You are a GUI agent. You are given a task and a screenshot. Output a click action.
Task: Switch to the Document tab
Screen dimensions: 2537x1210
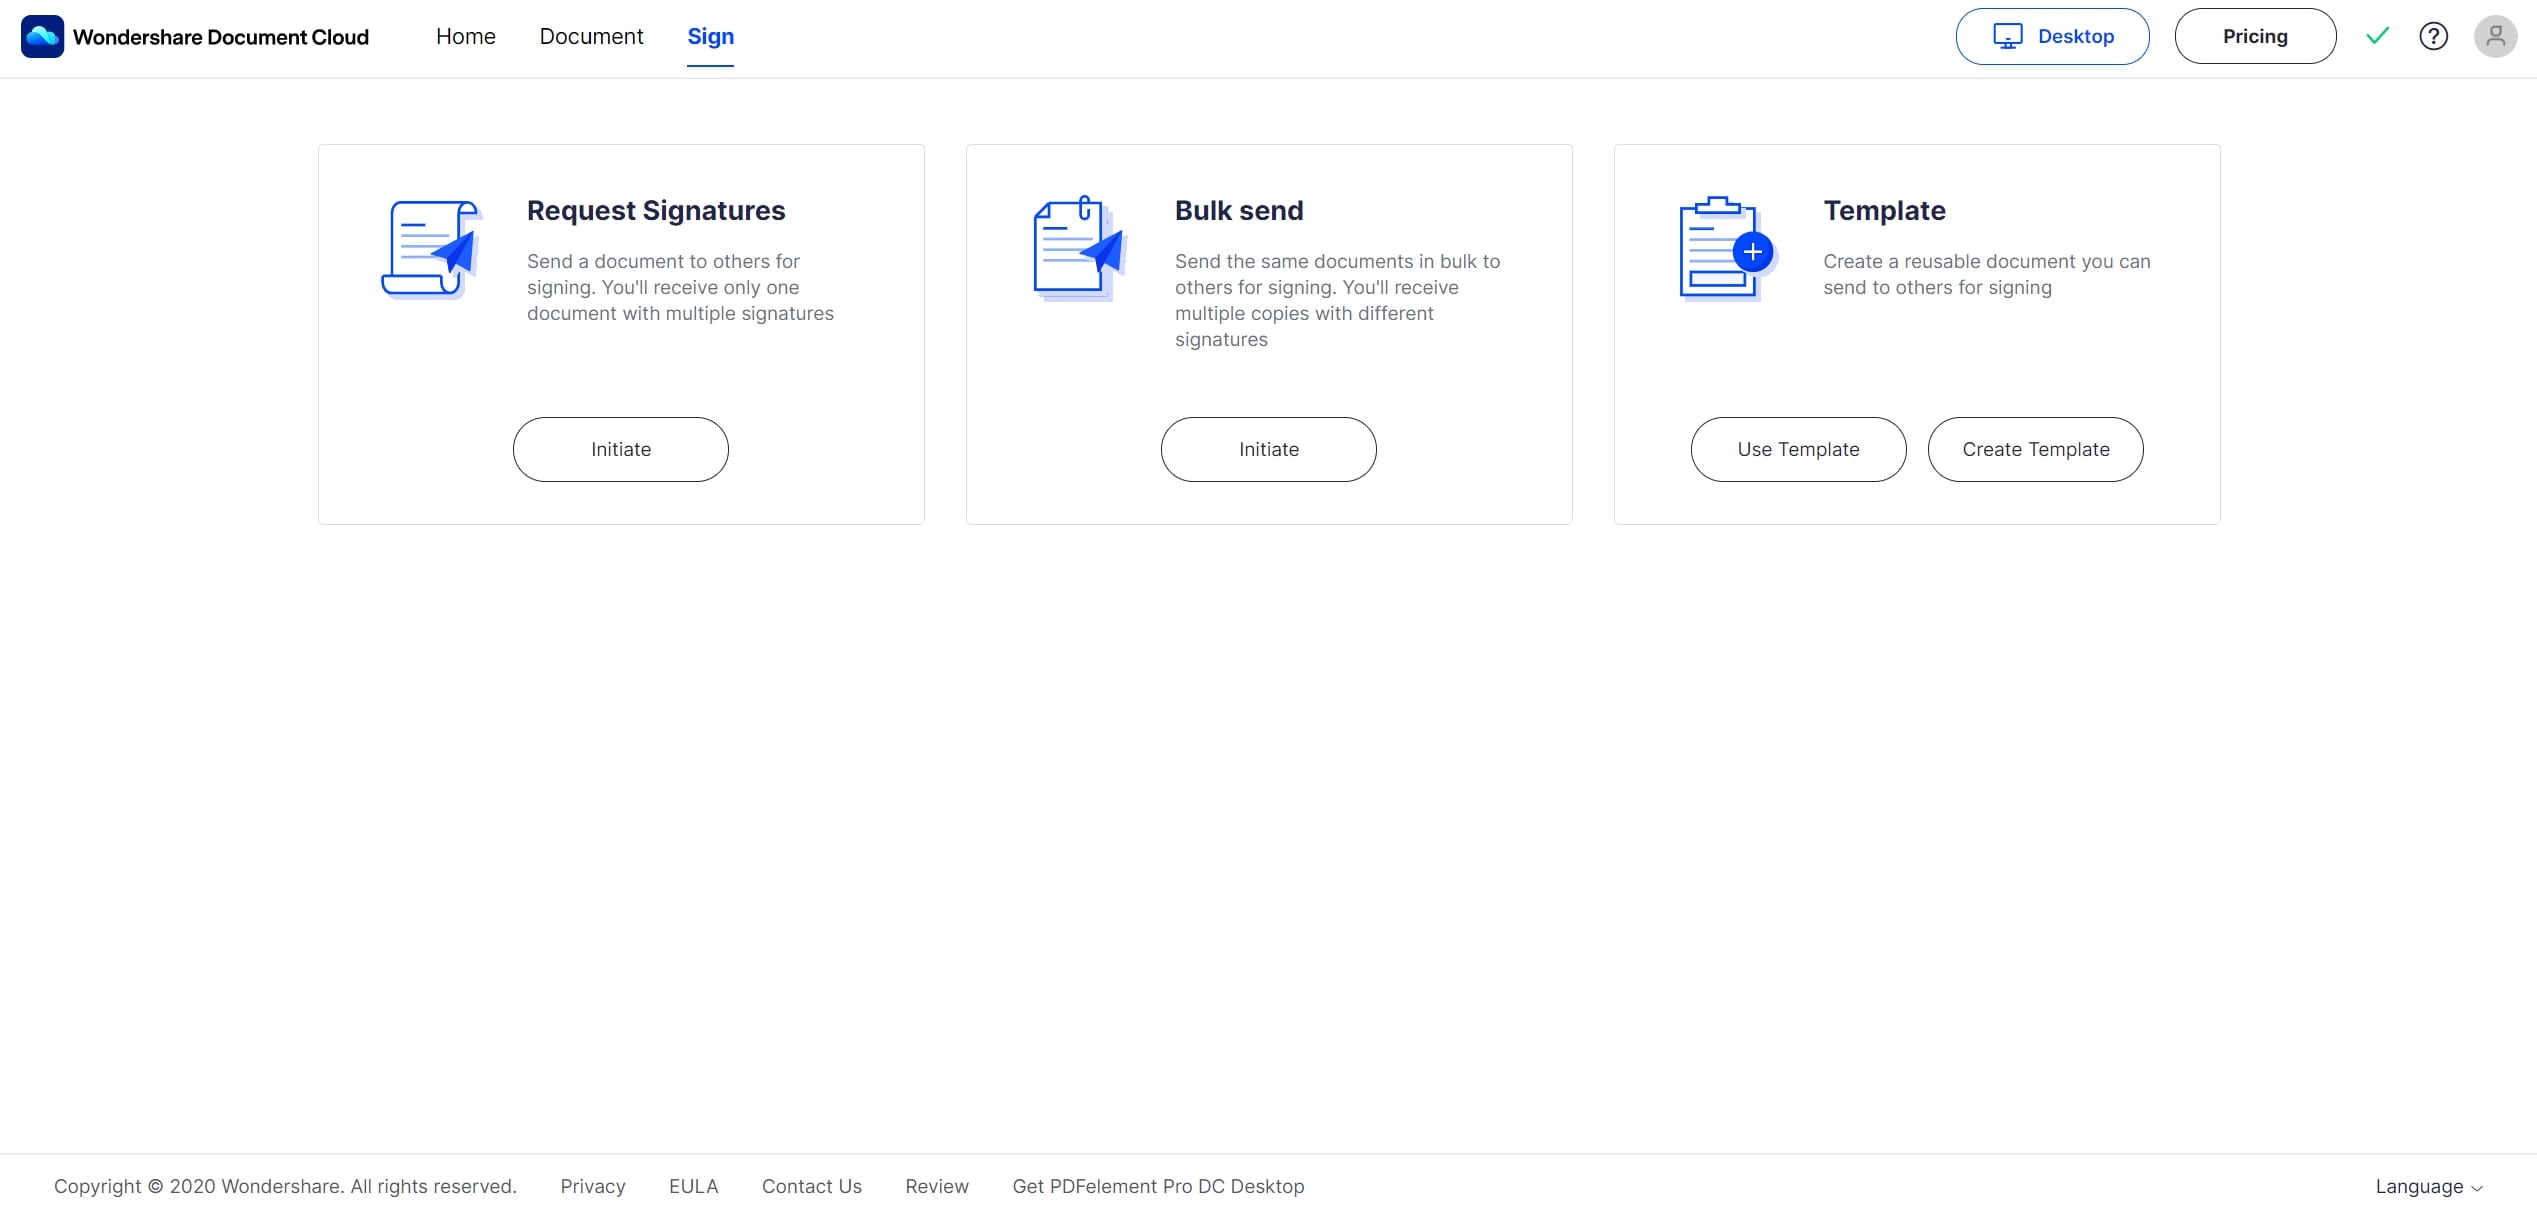[x=591, y=37]
